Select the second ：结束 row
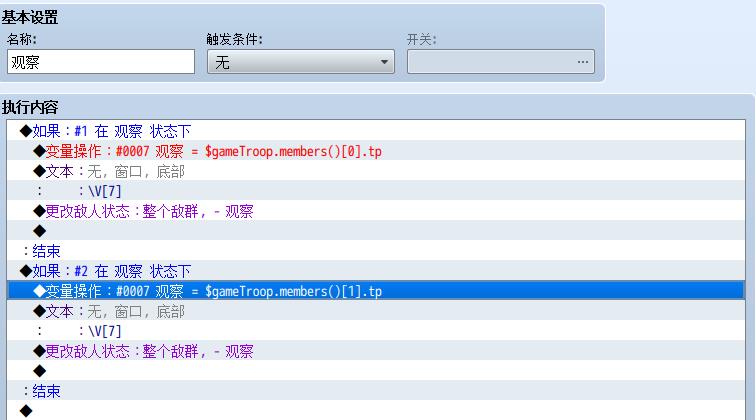 376,391
